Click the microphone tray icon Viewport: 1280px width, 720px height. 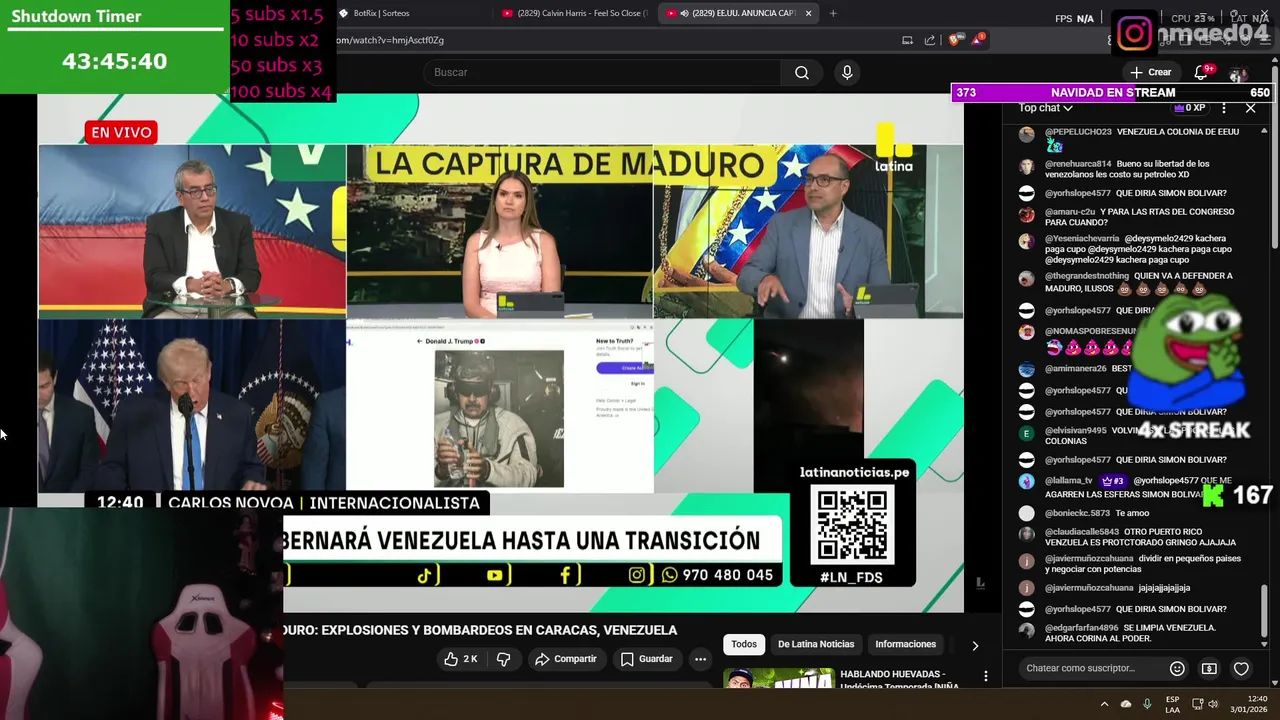(1147, 704)
